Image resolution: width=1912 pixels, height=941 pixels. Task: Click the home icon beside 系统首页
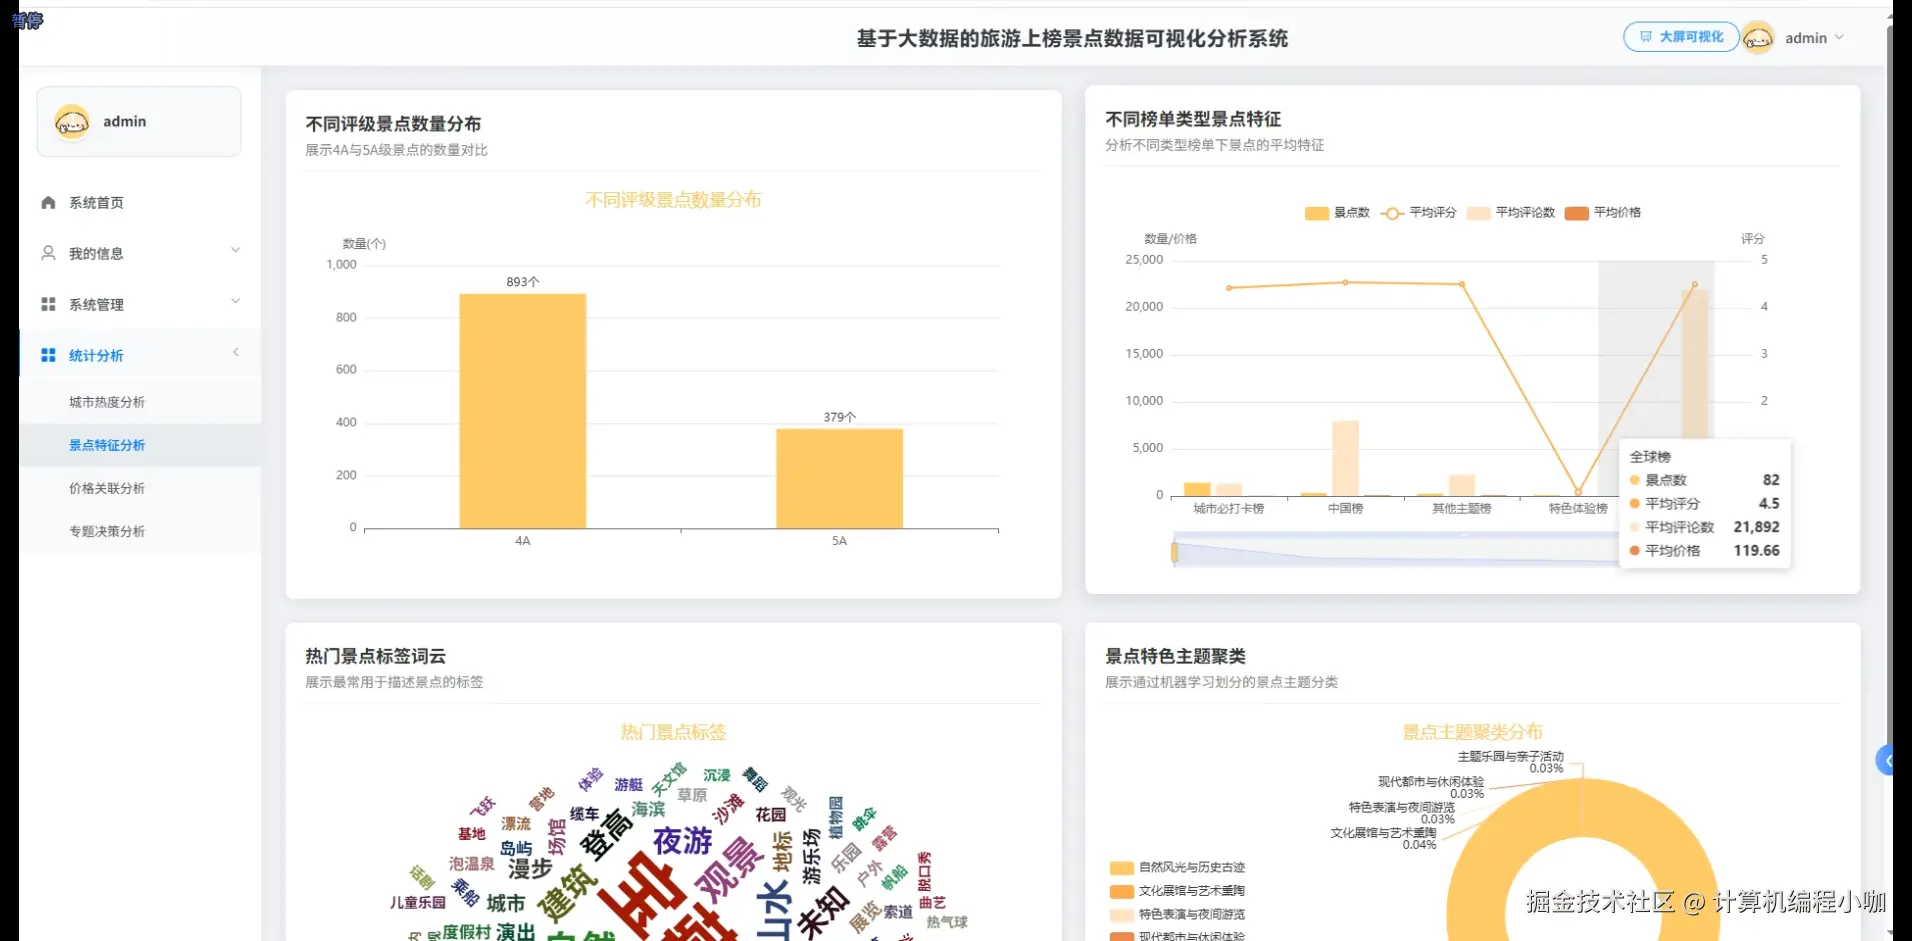[48, 203]
